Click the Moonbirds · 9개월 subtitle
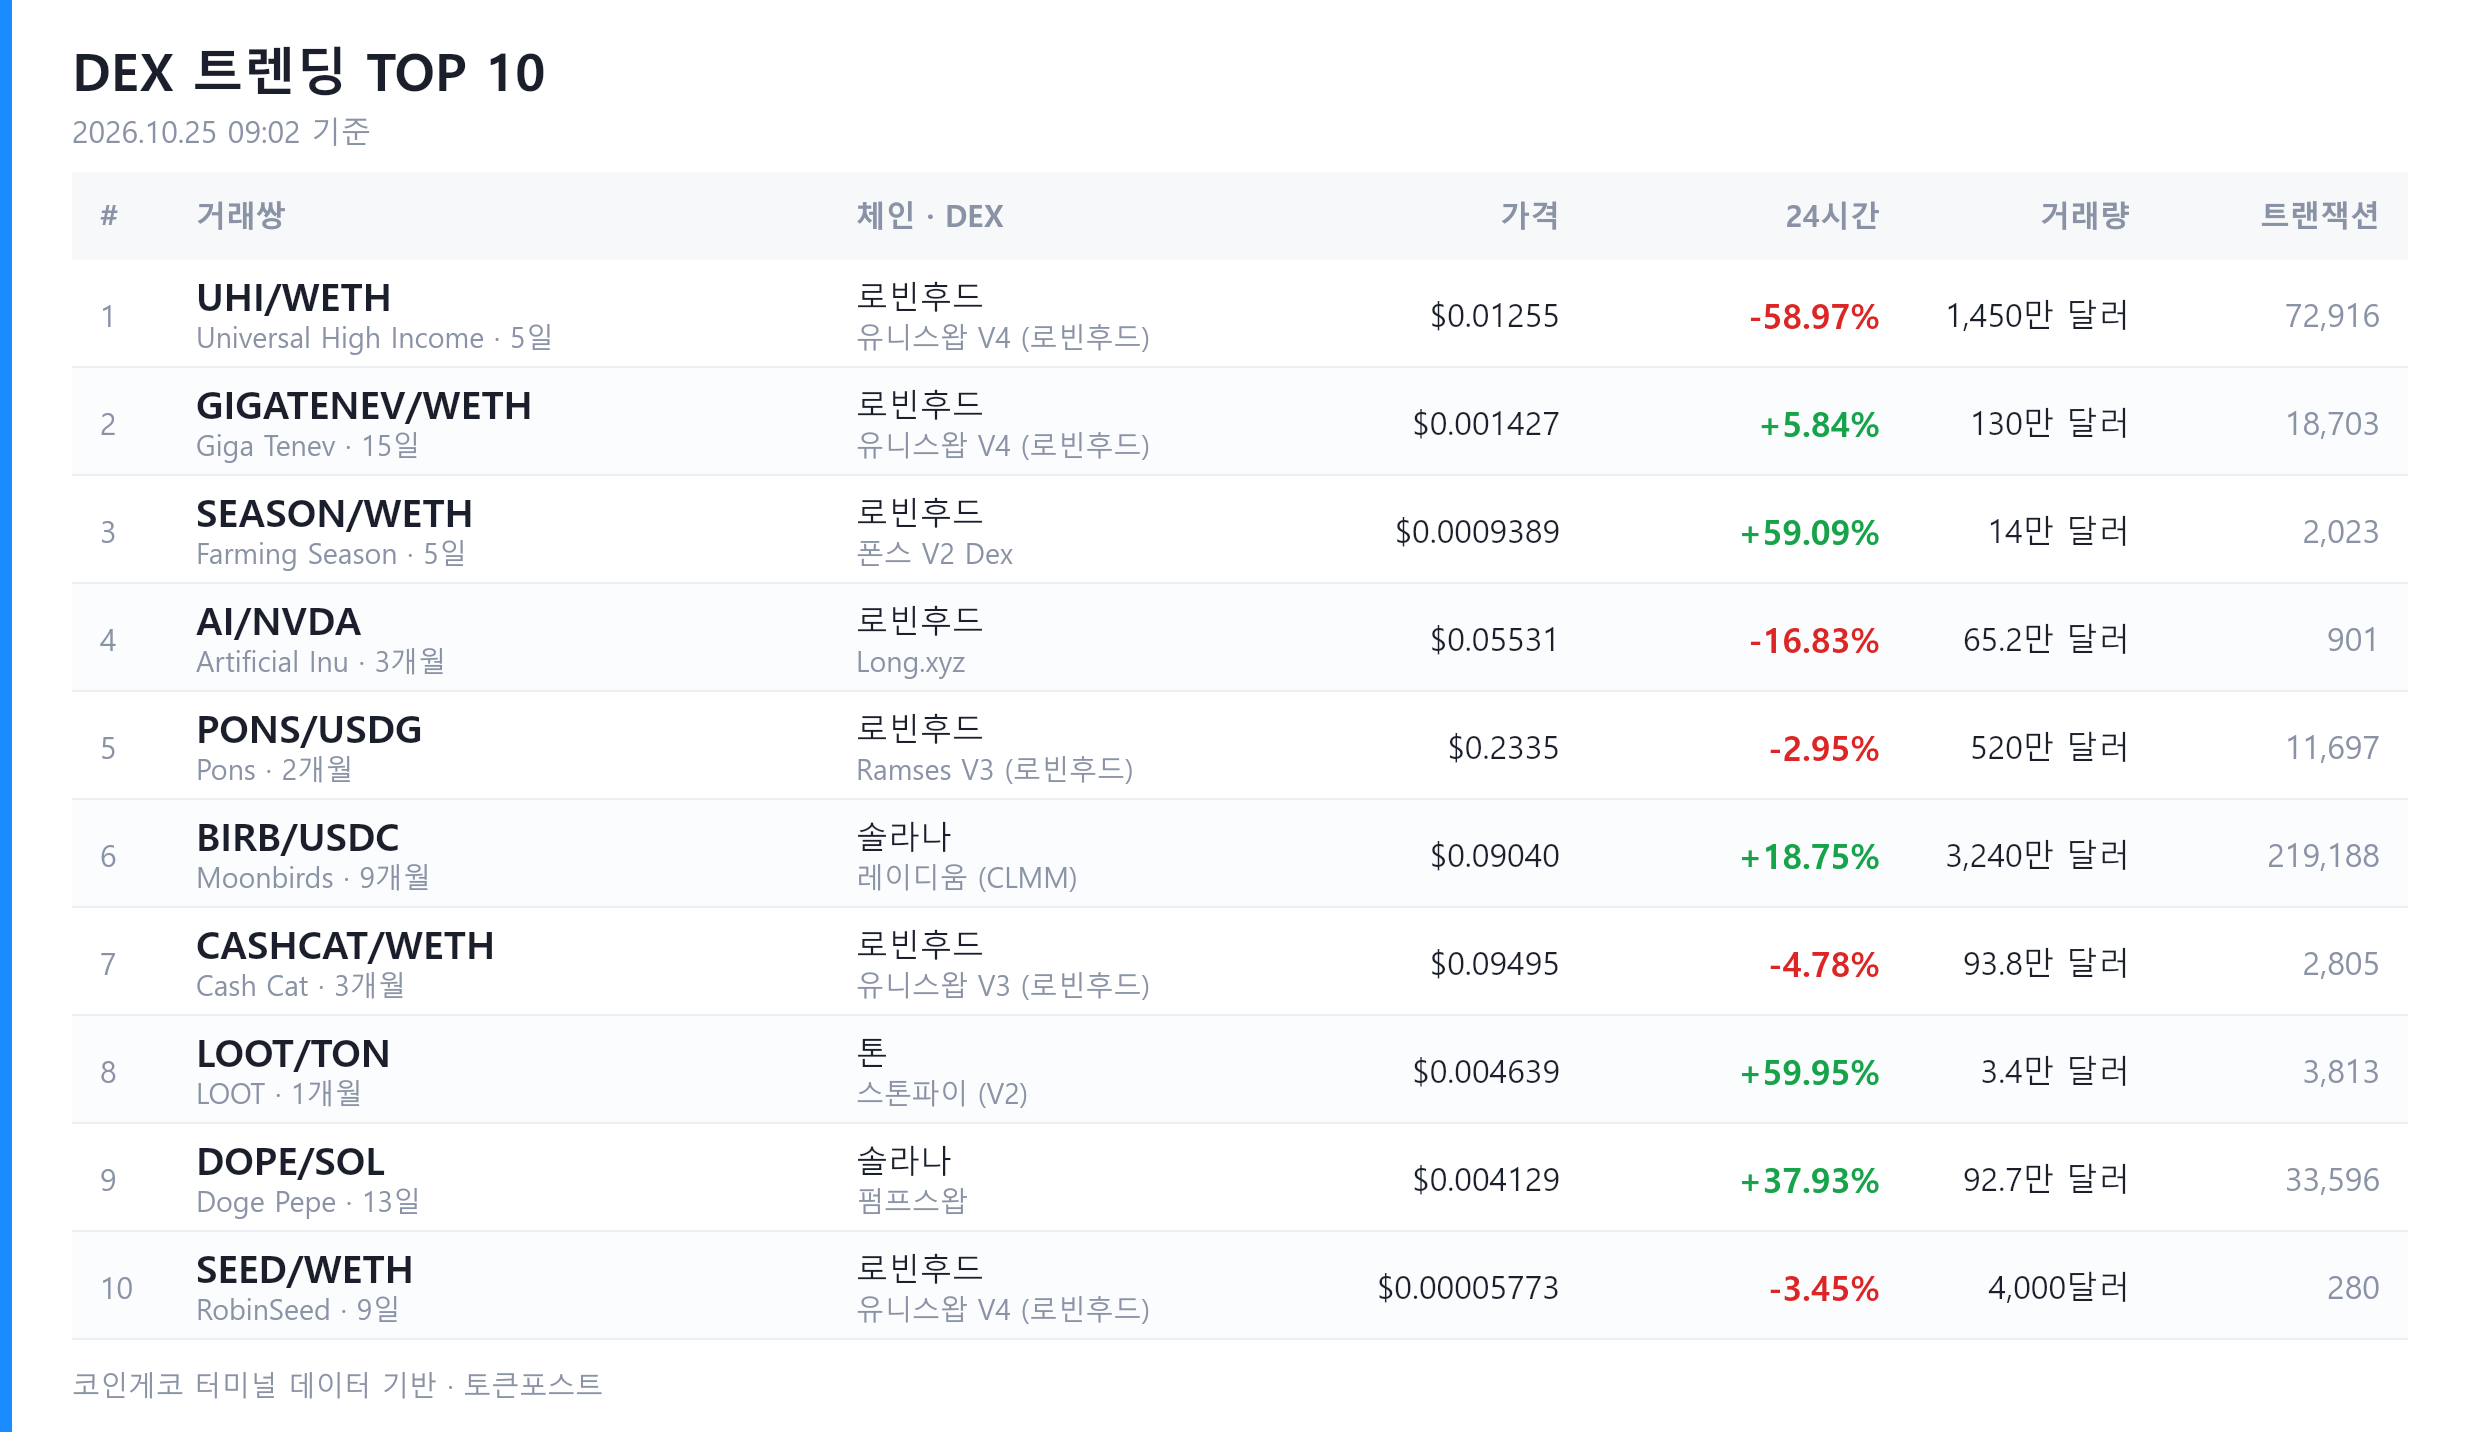The image size is (2480, 1432). pyautogui.click(x=313, y=878)
